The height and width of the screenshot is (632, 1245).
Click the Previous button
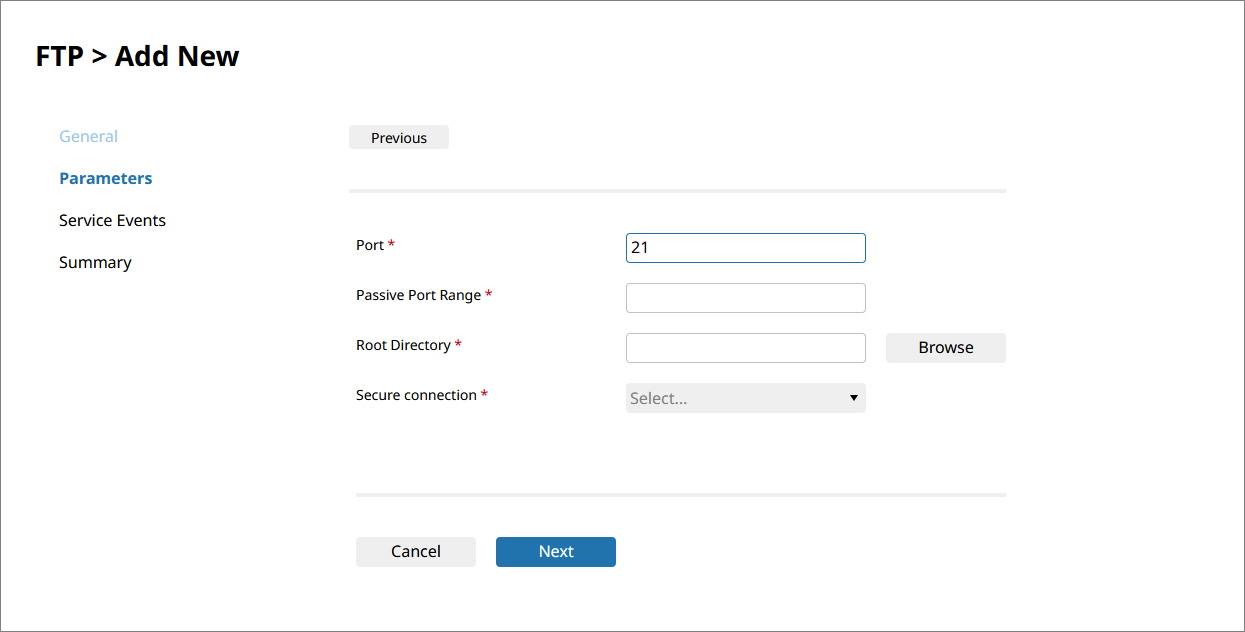point(398,138)
